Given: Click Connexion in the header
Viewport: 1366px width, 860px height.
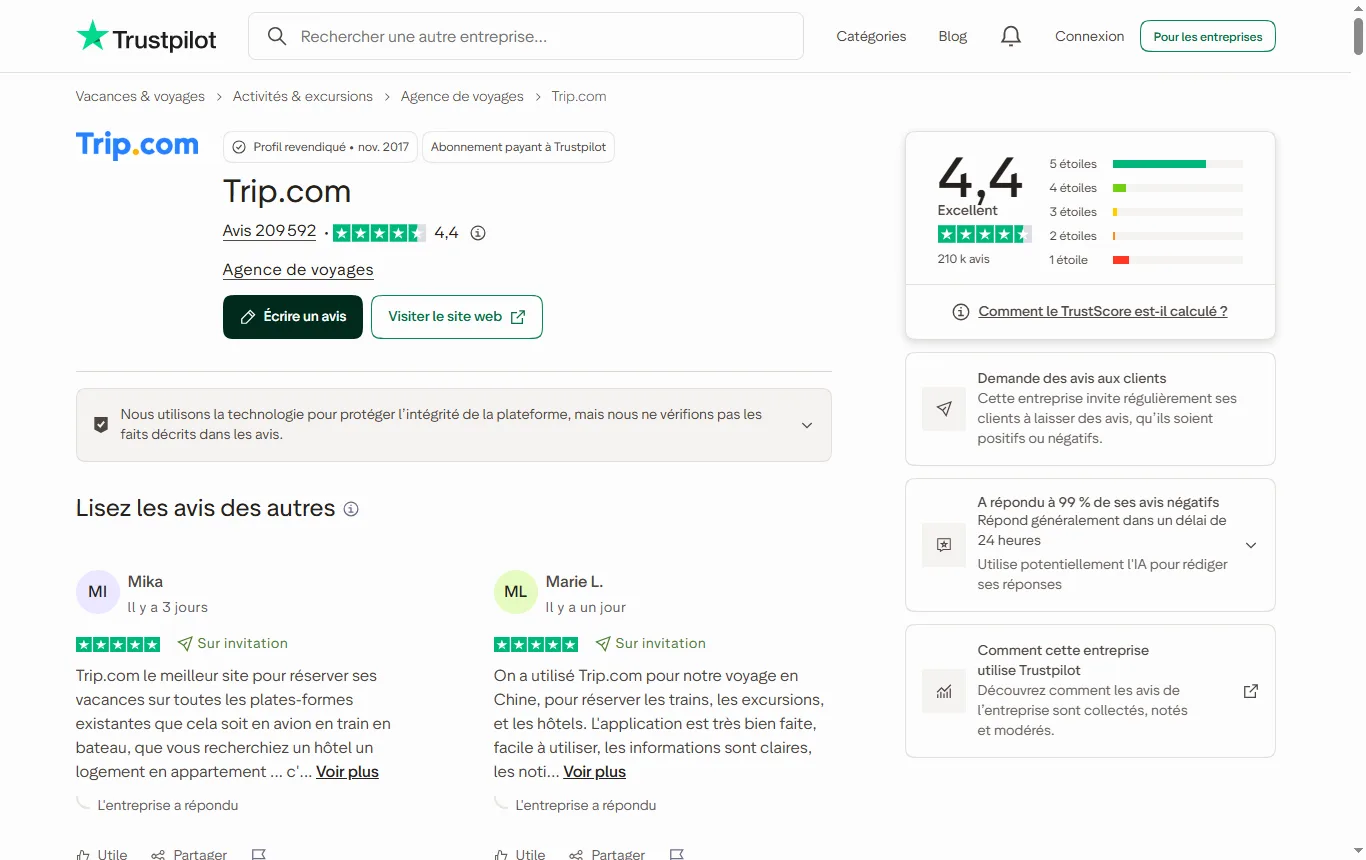Looking at the screenshot, I should coord(1090,36).
